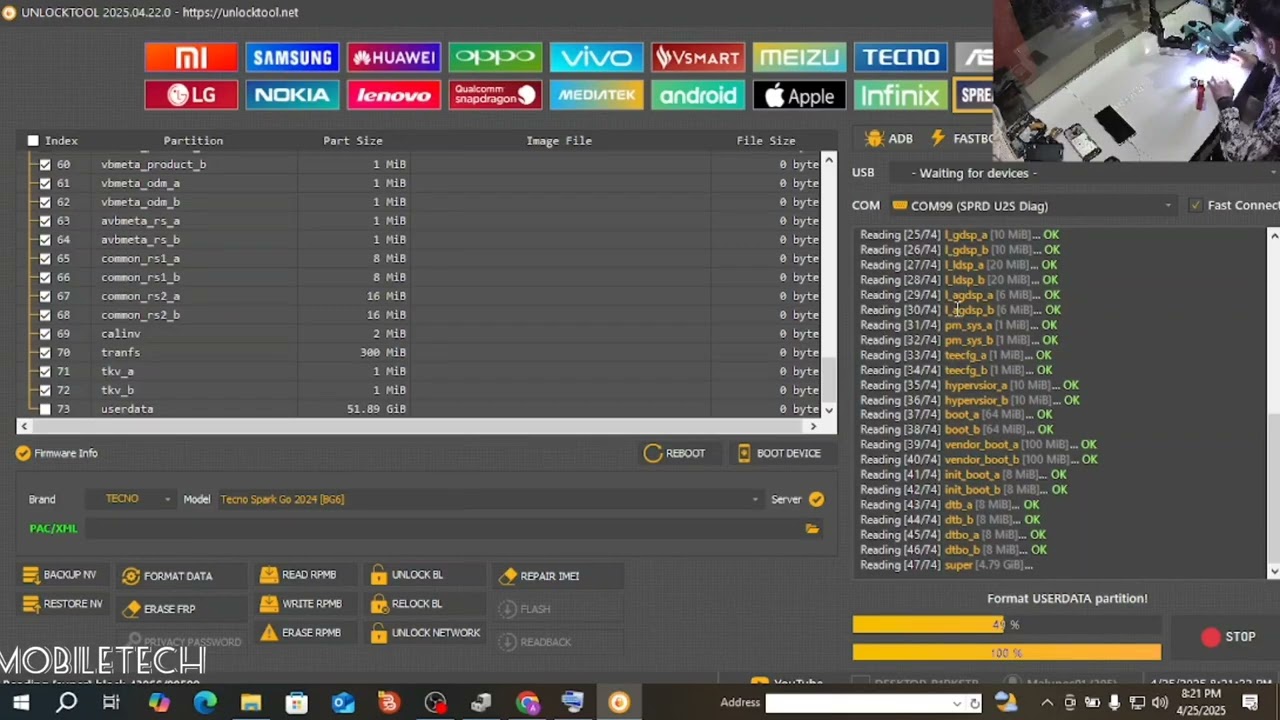This screenshot has height=720, width=1280.
Task: Select the MI brand logo
Action: tap(191, 57)
